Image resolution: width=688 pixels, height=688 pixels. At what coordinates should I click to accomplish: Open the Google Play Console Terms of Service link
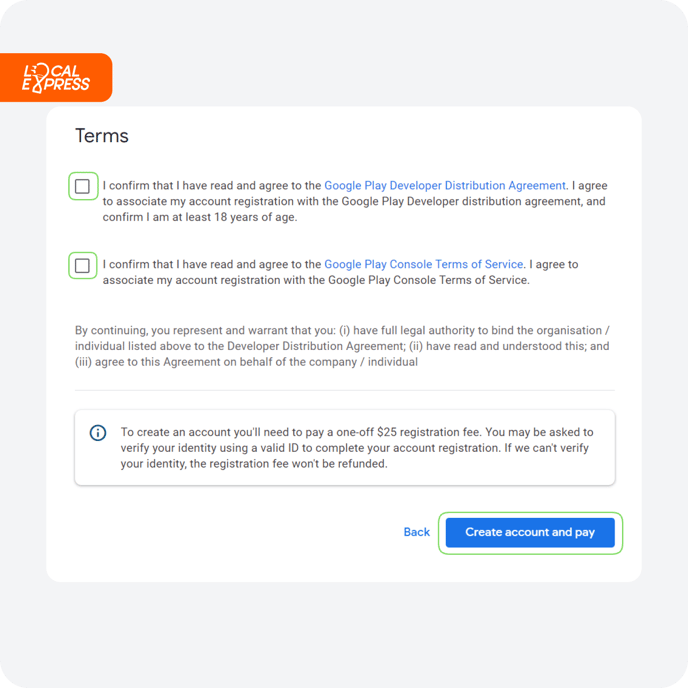[x=423, y=264]
